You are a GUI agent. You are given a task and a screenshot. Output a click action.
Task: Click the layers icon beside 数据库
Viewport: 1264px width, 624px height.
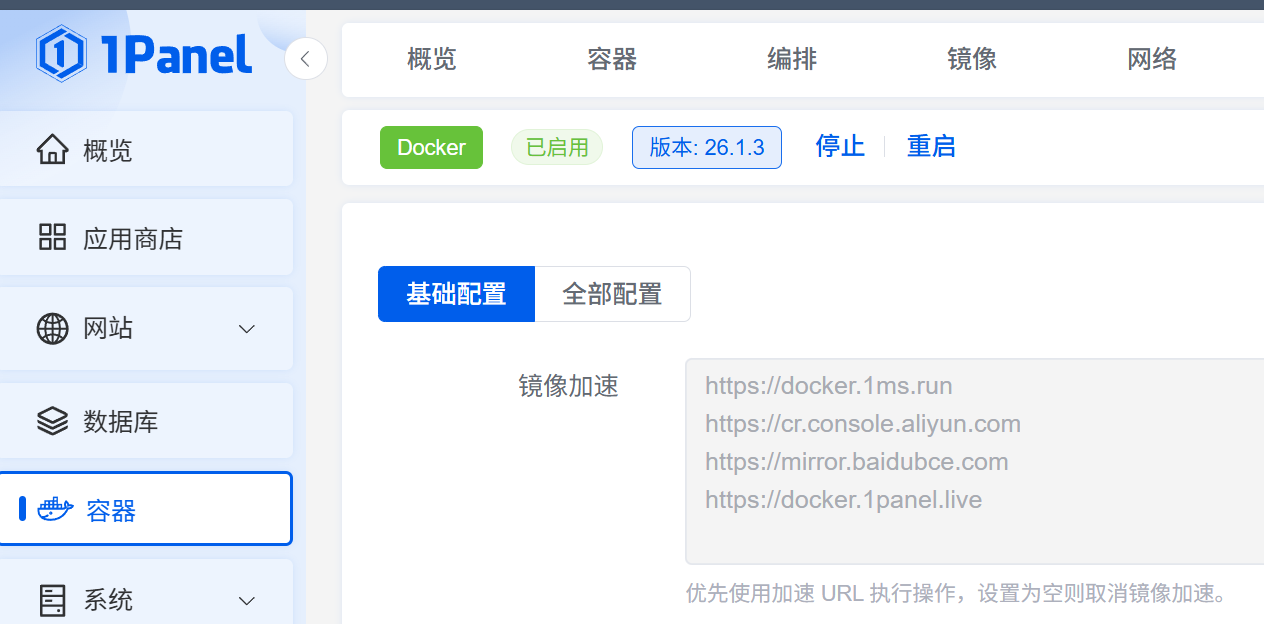coord(52,421)
